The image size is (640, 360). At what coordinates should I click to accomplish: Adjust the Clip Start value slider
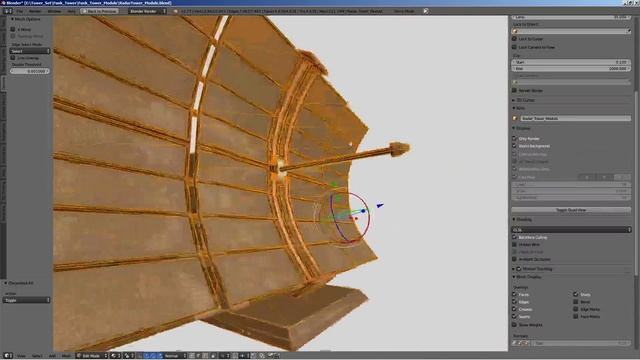(571, 62)
